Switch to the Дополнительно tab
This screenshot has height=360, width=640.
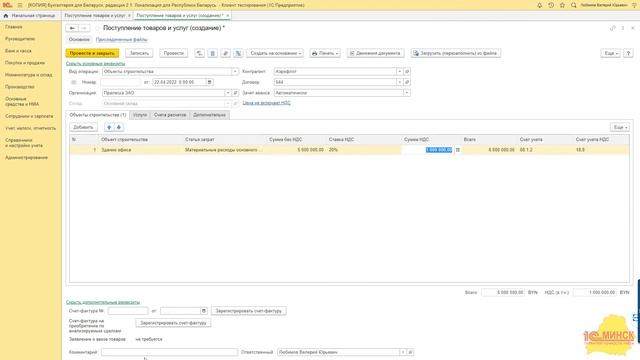[209, 115]
